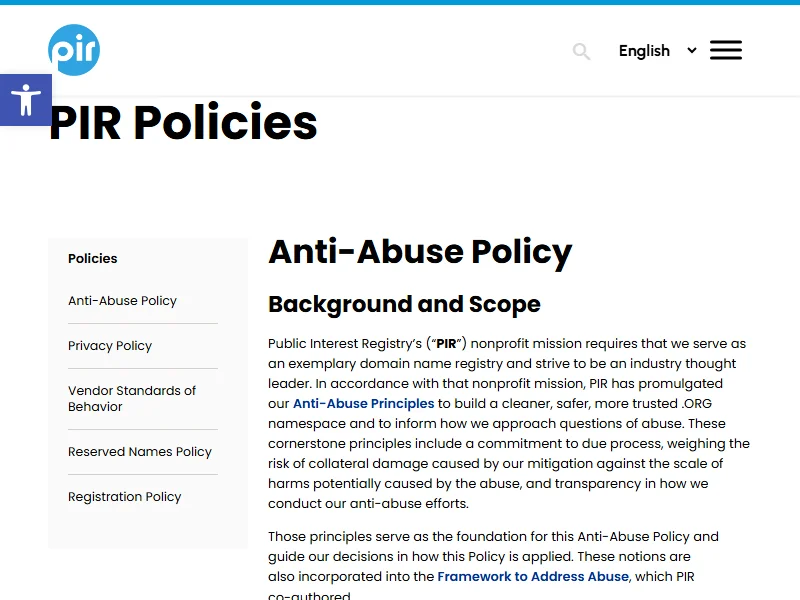Click the Background and Scope heading

pyautogui.click(x=404, y=304)
